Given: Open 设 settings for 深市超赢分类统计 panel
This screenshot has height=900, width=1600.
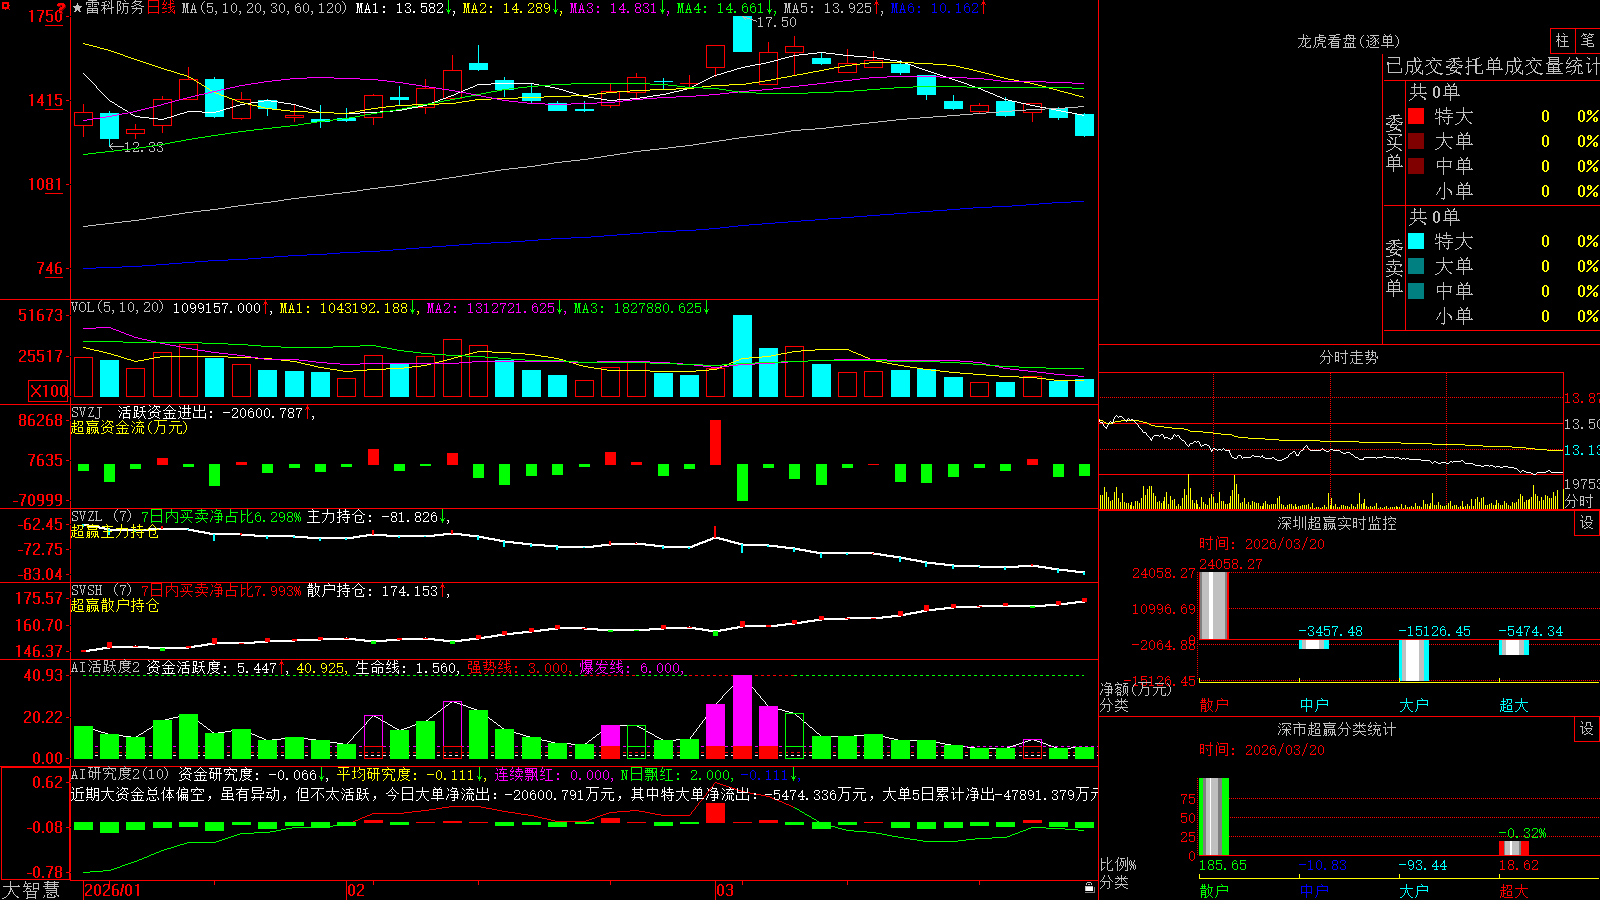Looking at the screenshot, I should [x=1587, y=729].
